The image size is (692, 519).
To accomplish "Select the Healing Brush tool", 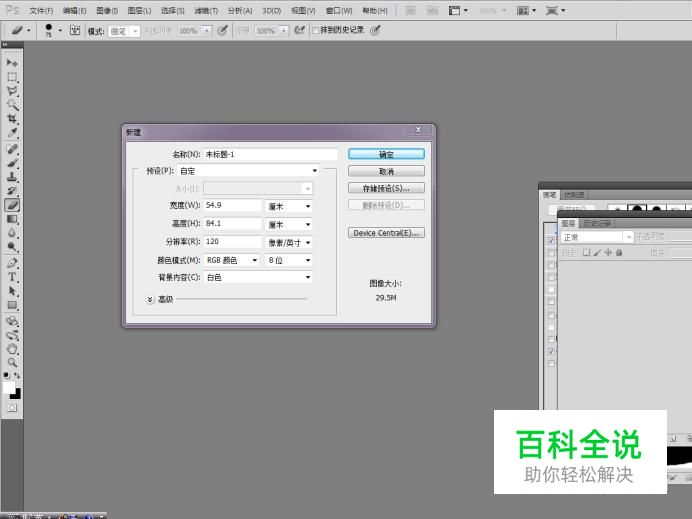I will (x=12, y=149).
